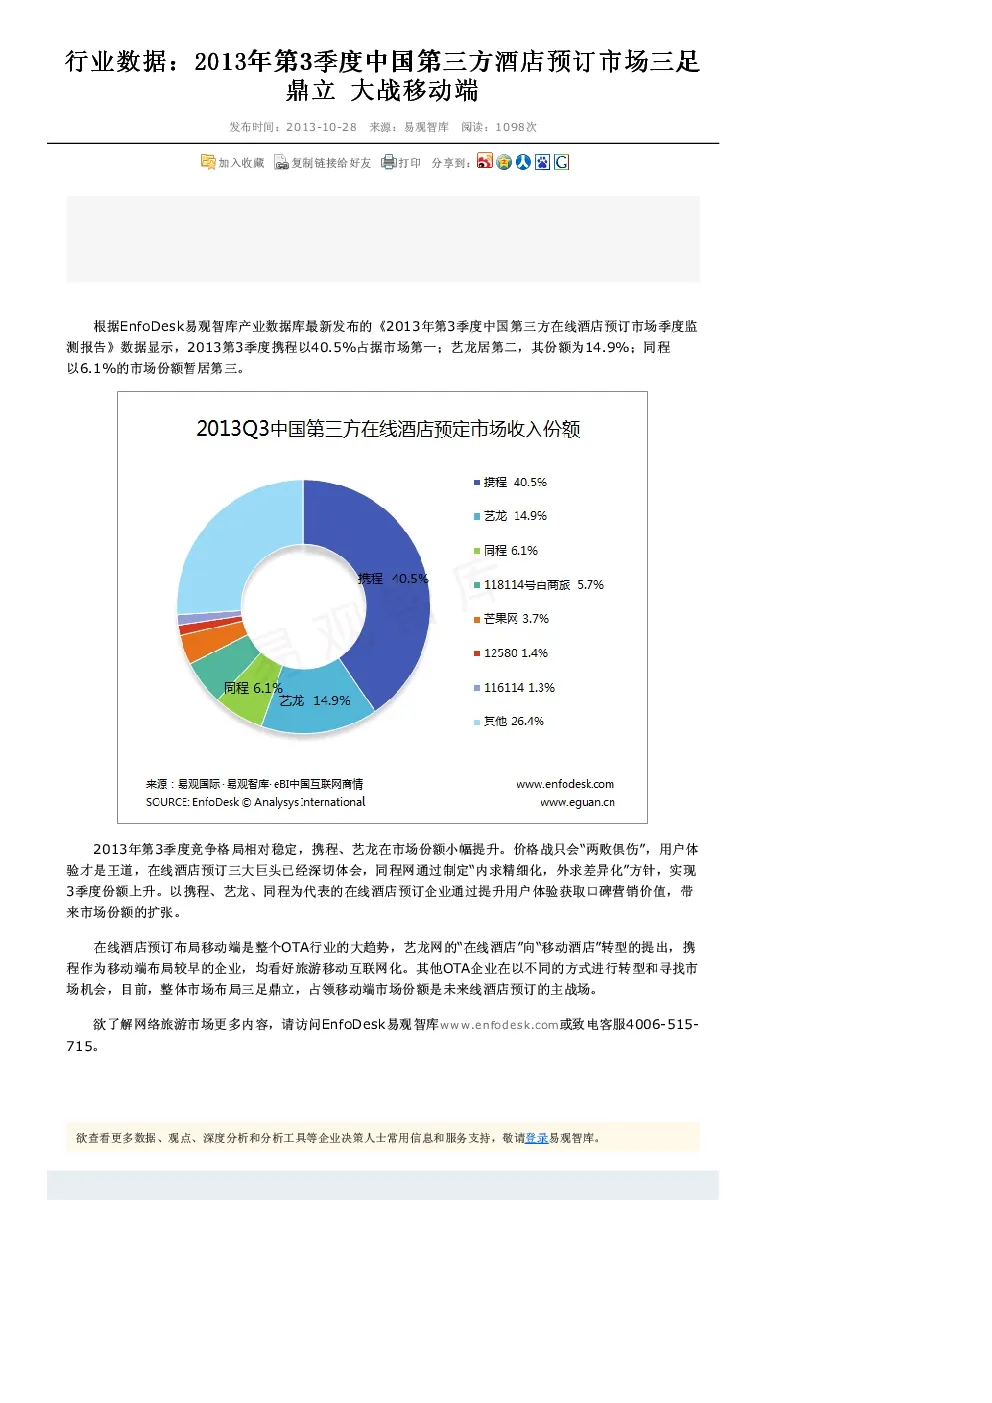Click the chart title 2013Q3中国第三方在线酒店预定市场收入份额
This screenshot has width=992, height=1403.
click(x=388, y=429)
